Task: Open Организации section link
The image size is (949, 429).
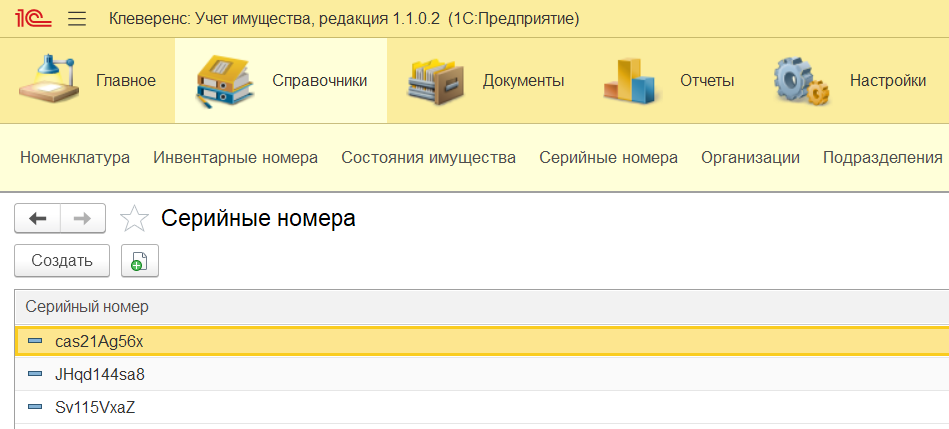Action: point(750,158)
